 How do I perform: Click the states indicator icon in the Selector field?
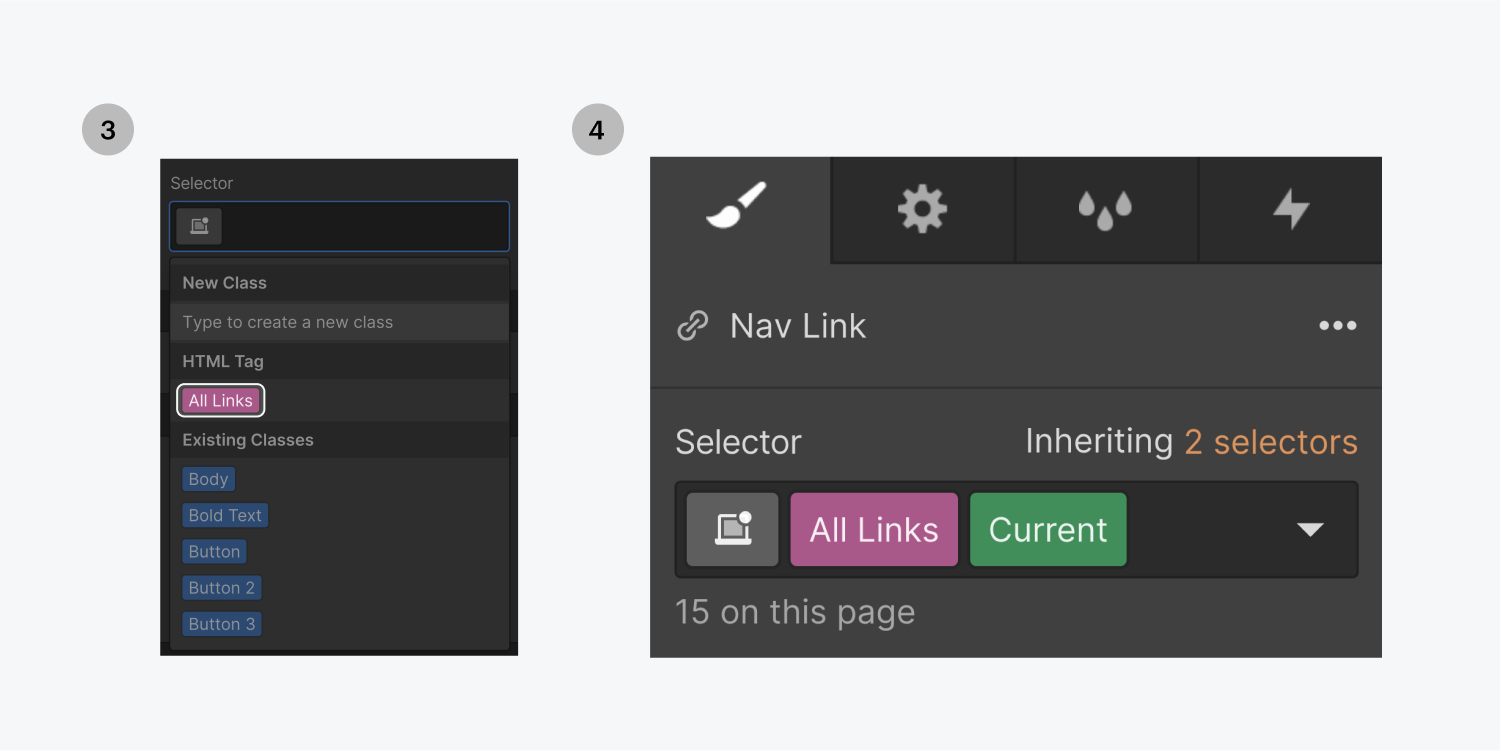(732, 529)
